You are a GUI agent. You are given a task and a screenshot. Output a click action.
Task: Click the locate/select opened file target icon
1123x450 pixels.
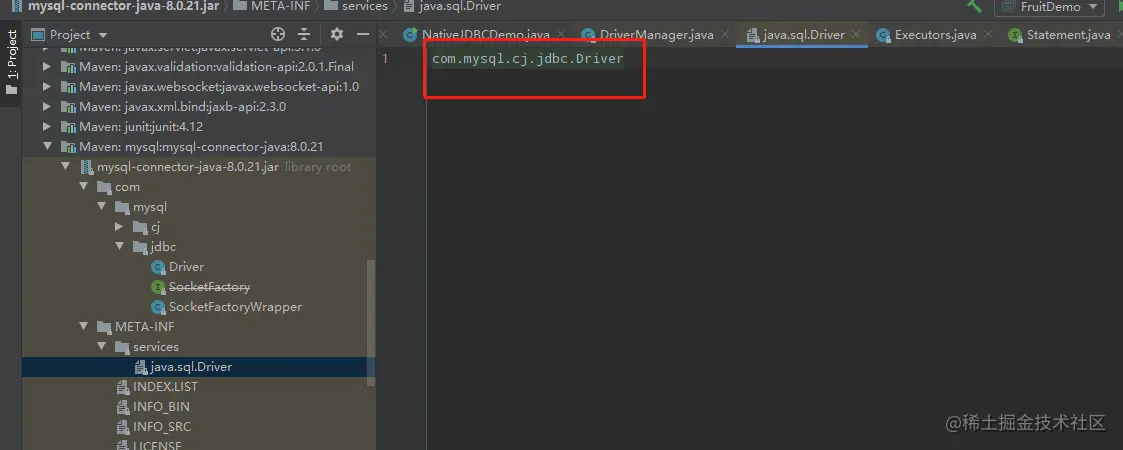coord(278,34)
